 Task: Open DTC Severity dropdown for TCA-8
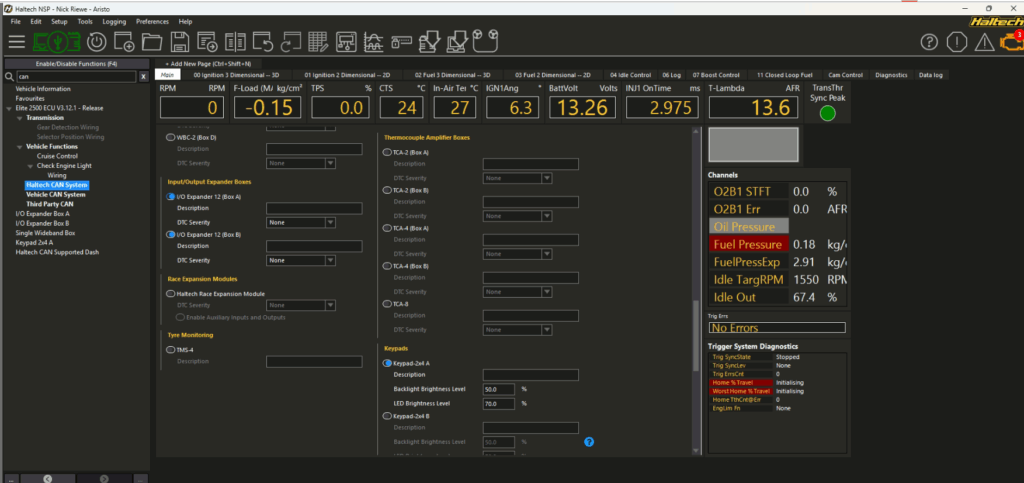click(518, 330)
